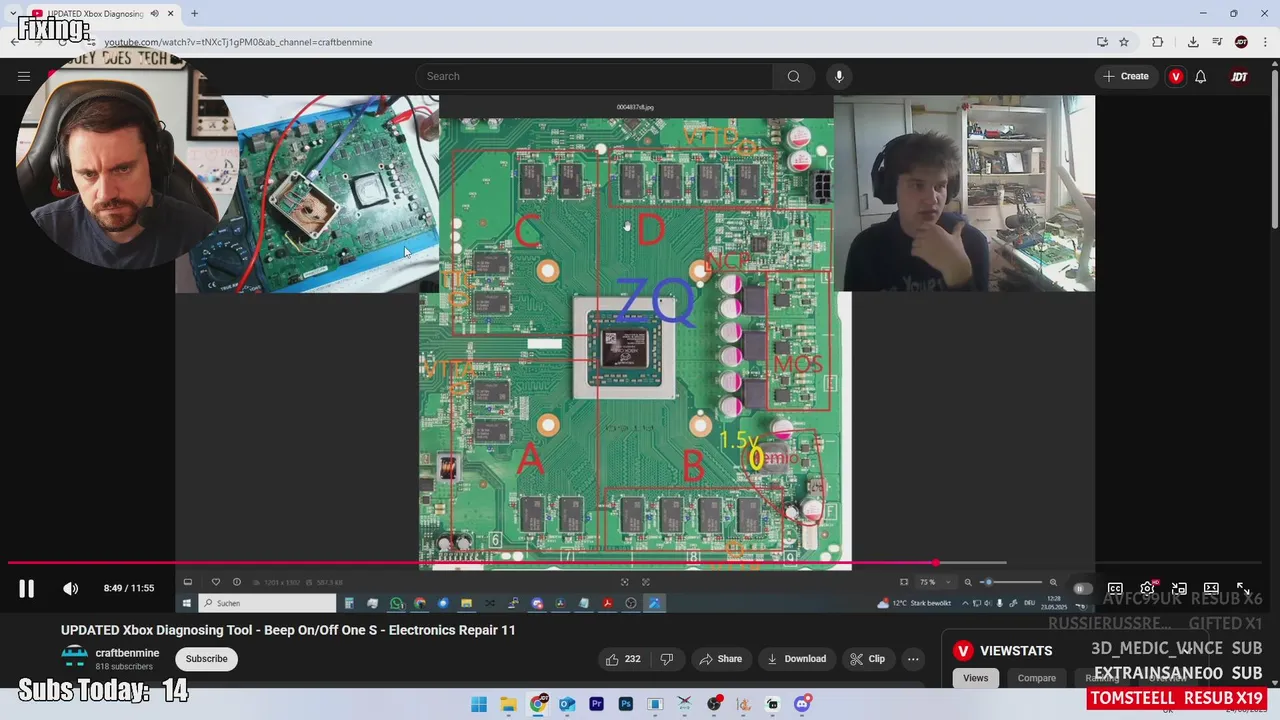Bookmark this page with the star
The image size is (1280, 720).
(x=1124, y=42)
